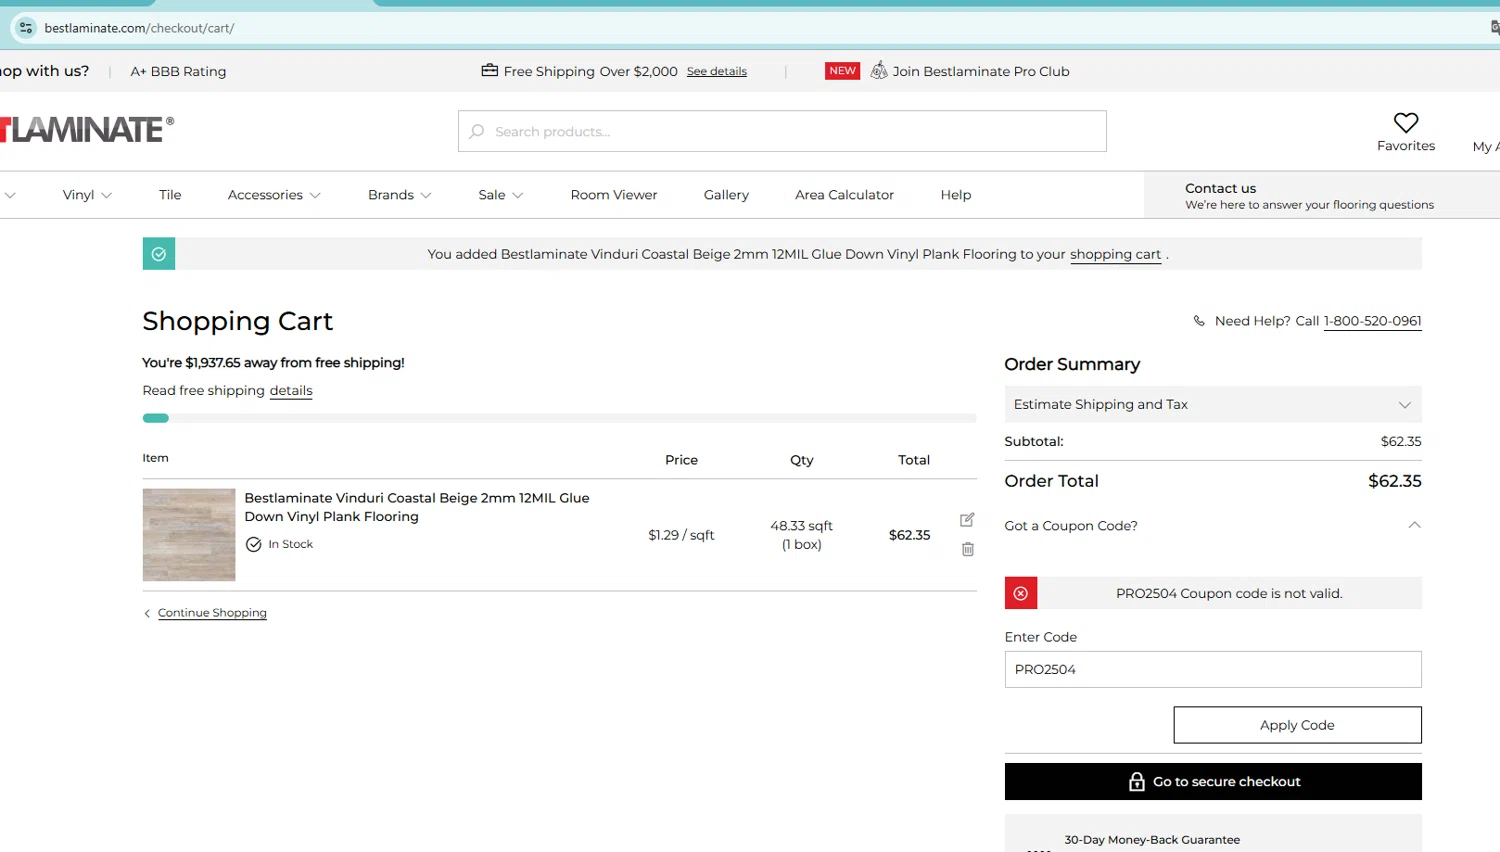Remove item with the trash icon

(x=968, y=549)
